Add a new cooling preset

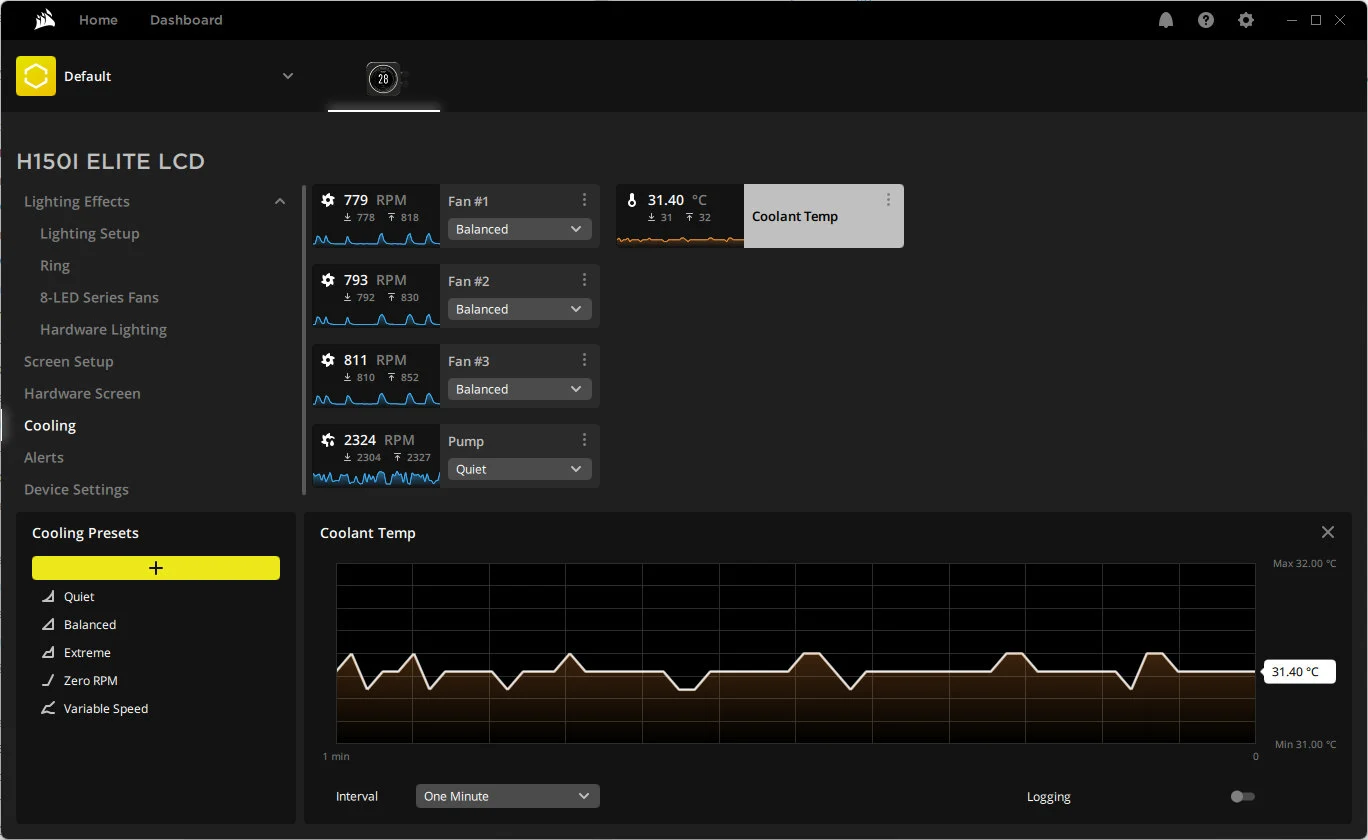click(x=156, y=568)
